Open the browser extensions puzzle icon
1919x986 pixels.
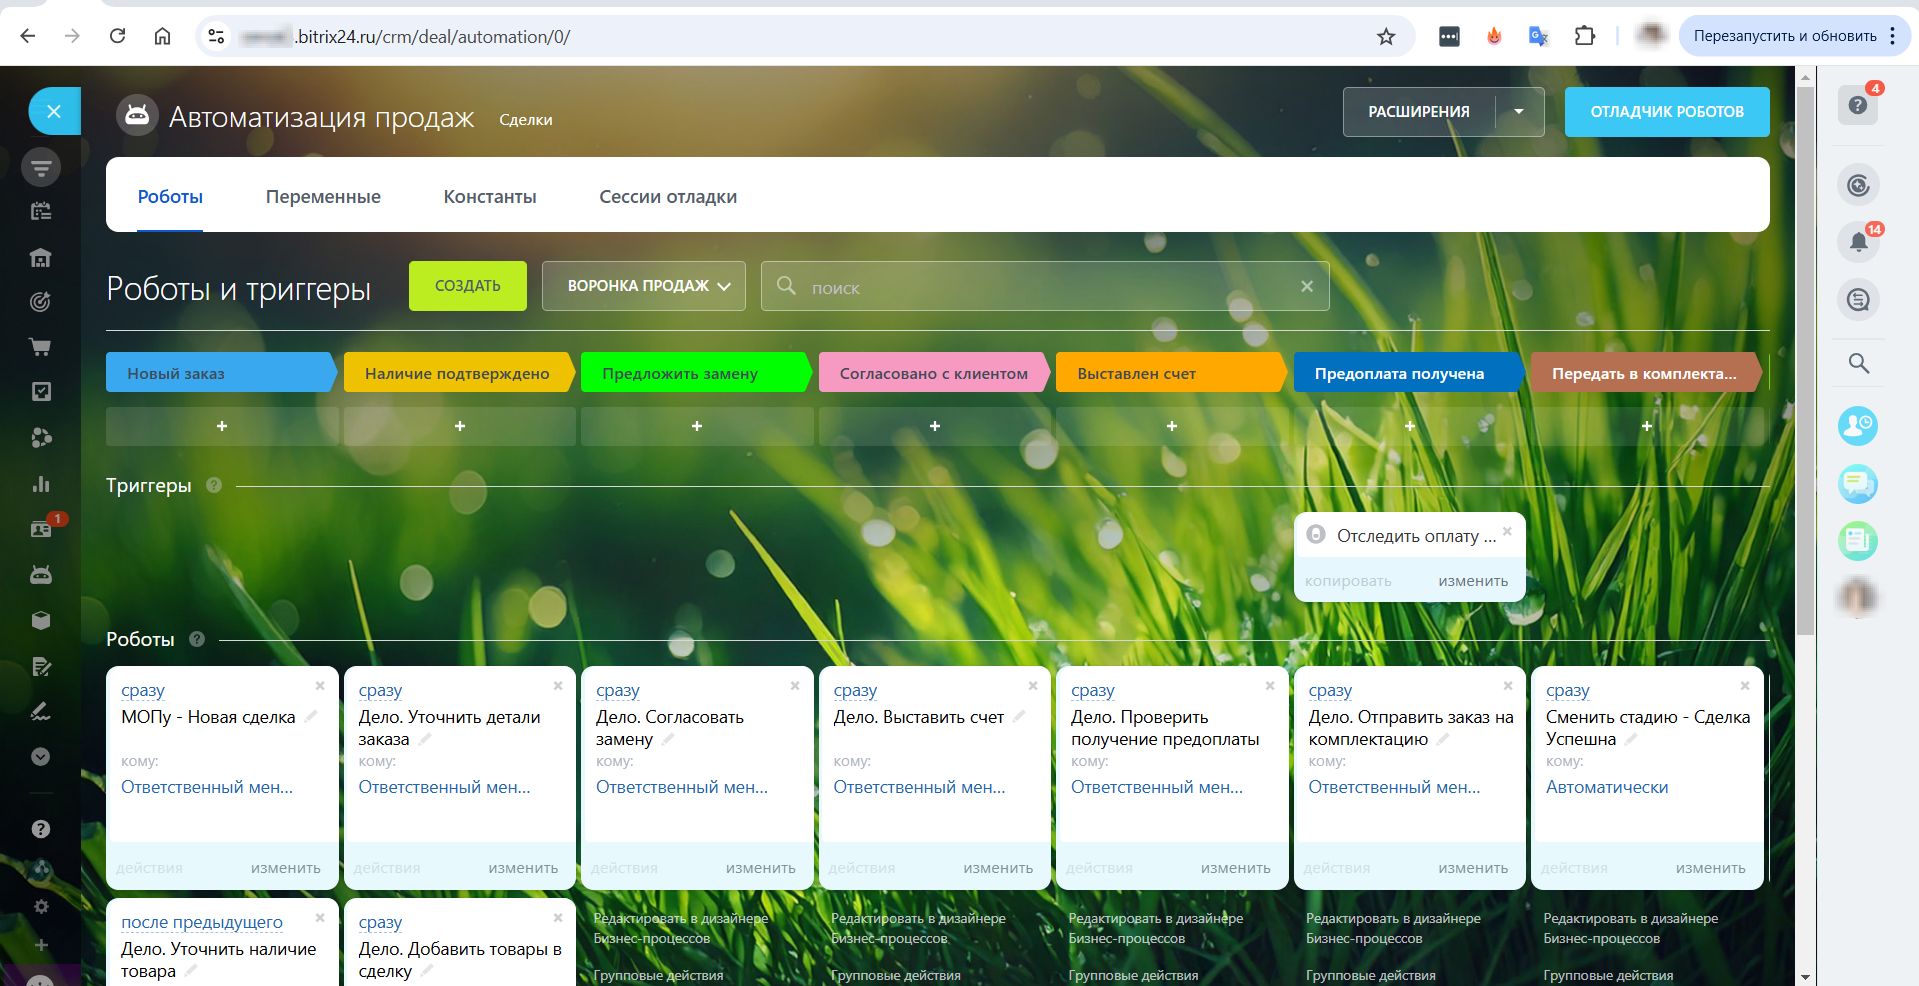[x=1584, y=36]
